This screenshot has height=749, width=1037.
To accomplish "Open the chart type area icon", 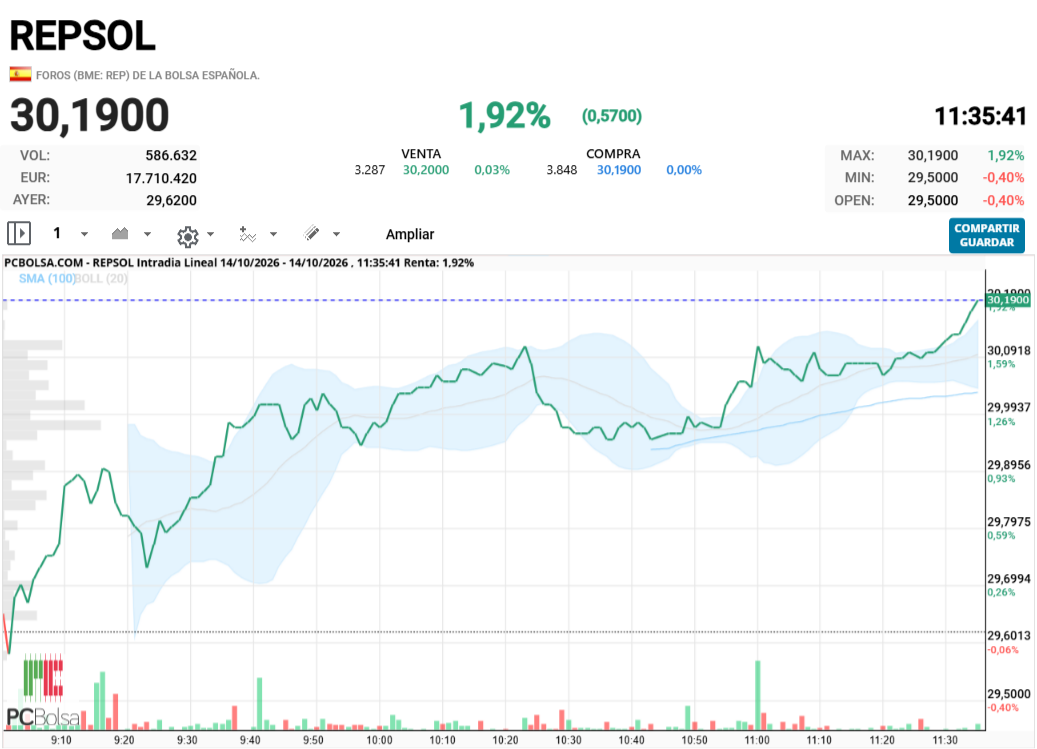I will coord(120,233).
